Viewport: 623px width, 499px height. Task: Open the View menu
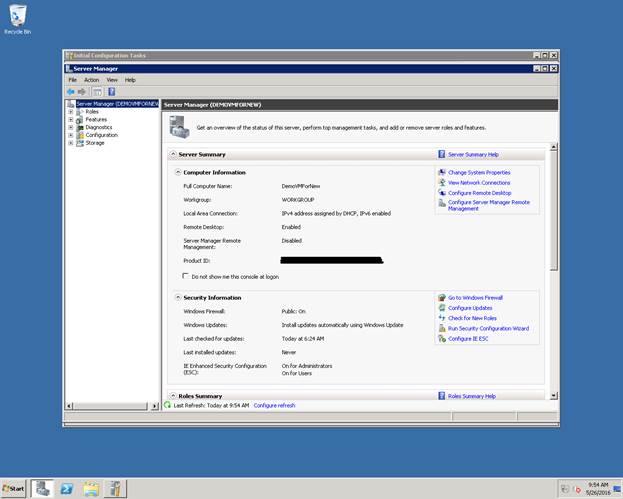click(x=112, y=80)
